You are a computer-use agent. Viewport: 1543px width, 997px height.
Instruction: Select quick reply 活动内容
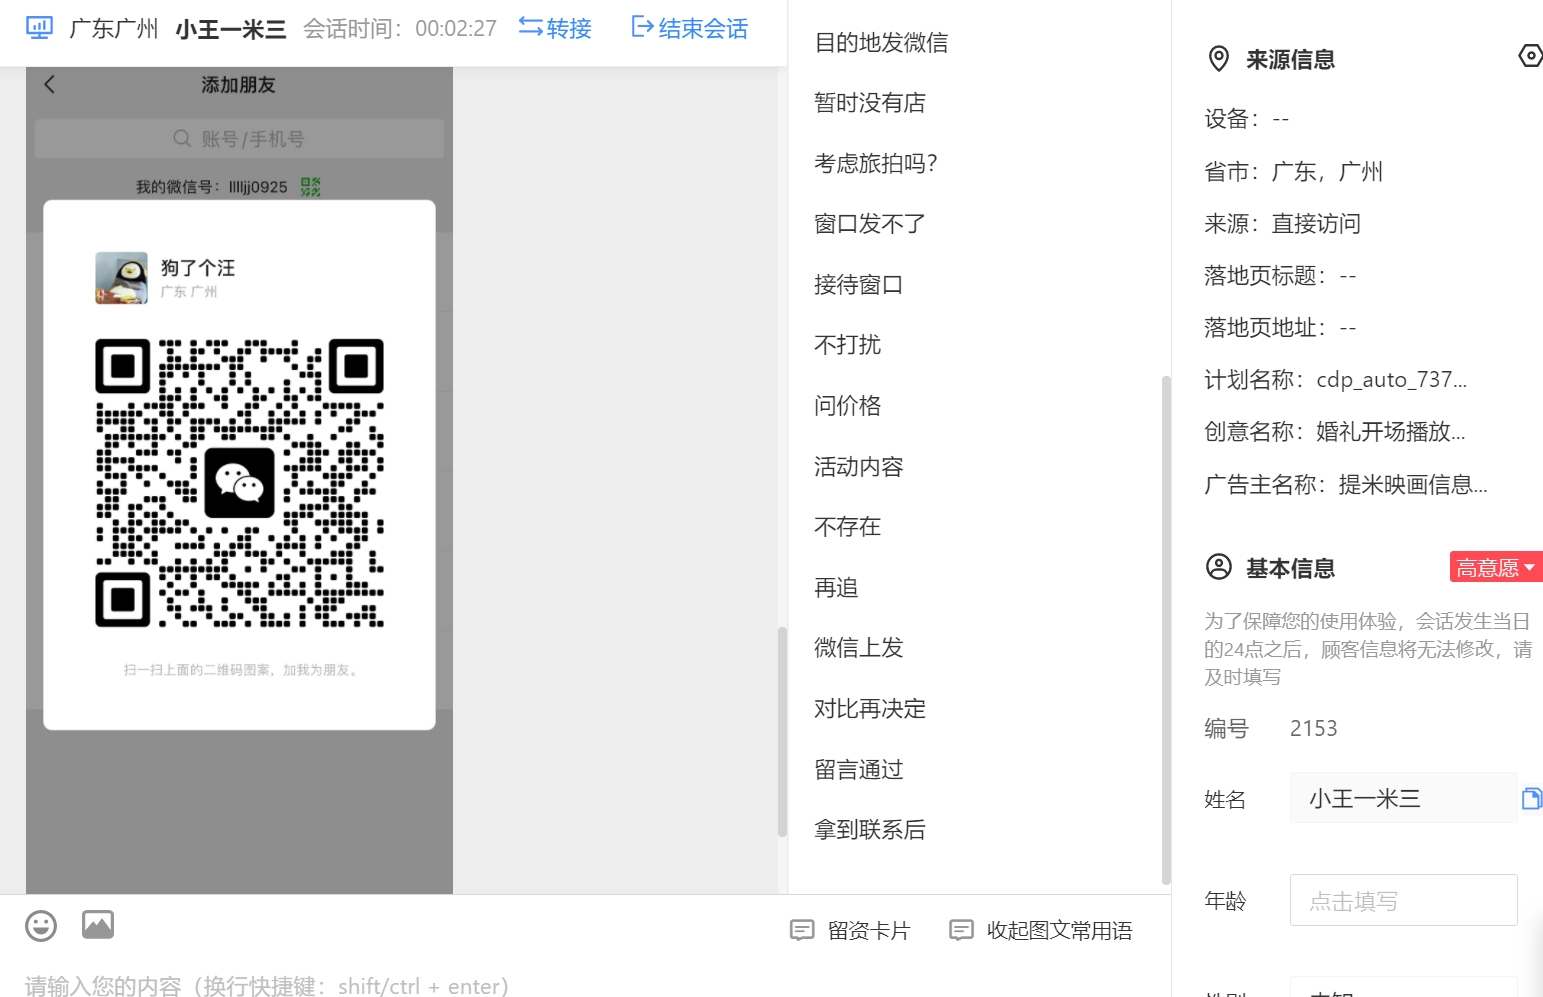[x=859, y=467]
